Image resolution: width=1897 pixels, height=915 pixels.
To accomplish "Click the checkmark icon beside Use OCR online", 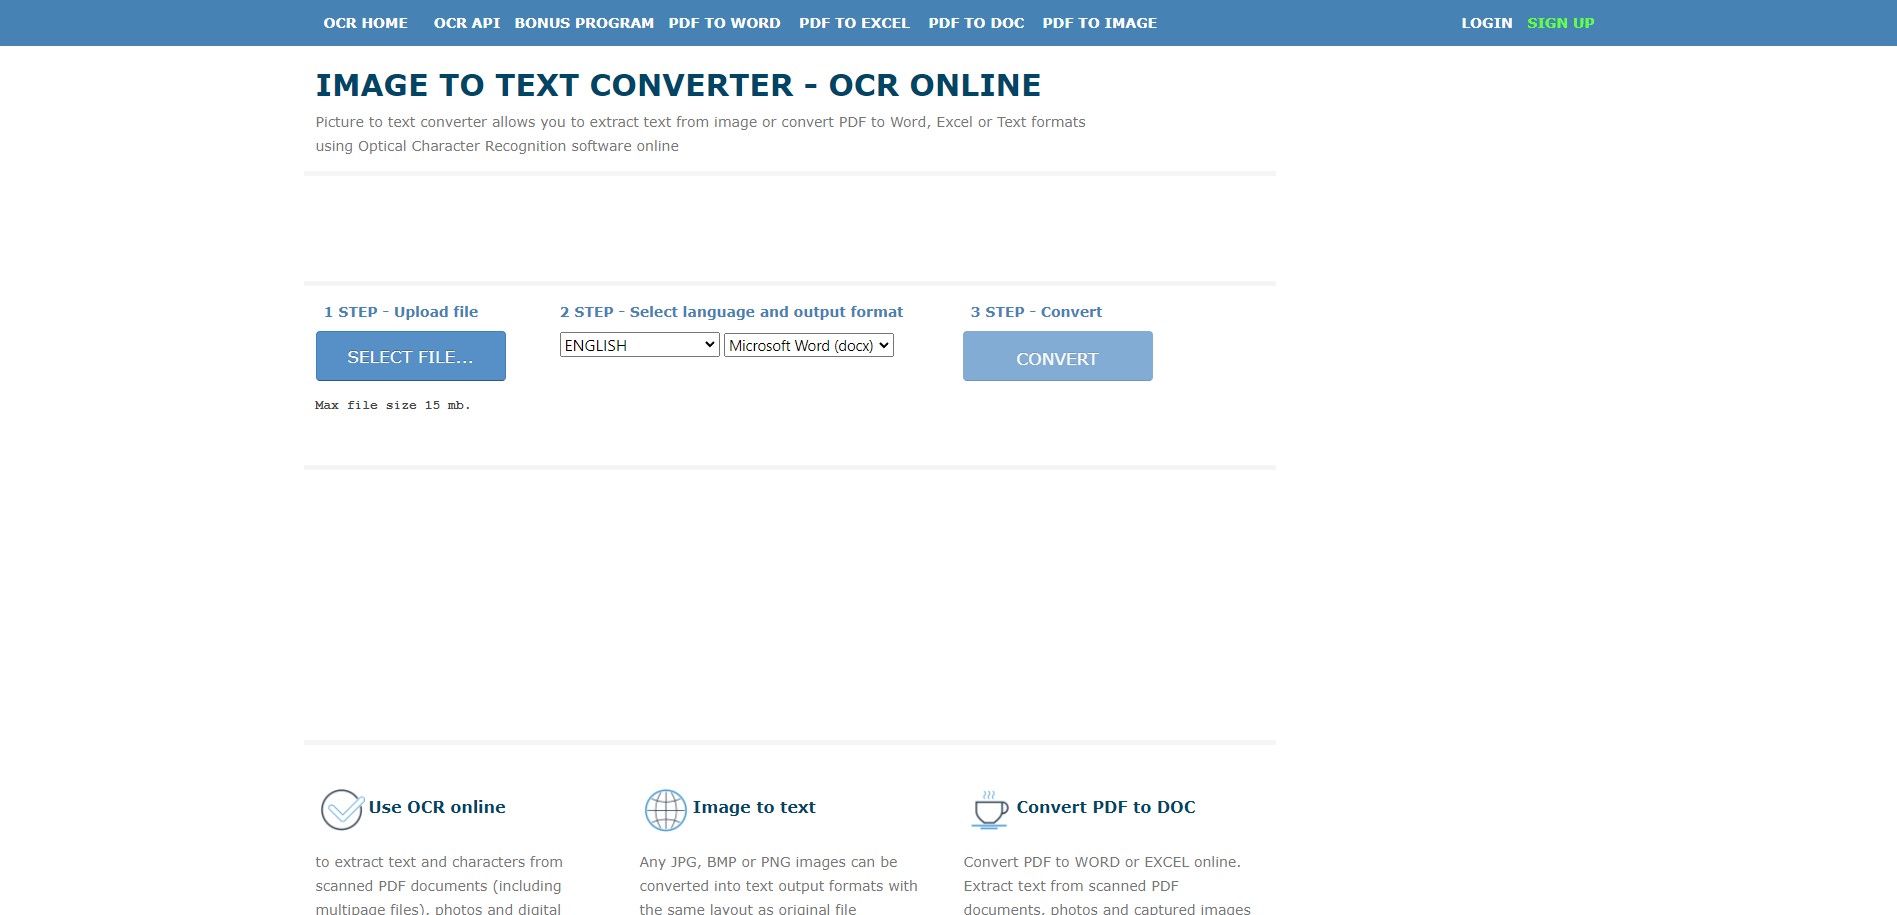I will click(x=342, y=810).
